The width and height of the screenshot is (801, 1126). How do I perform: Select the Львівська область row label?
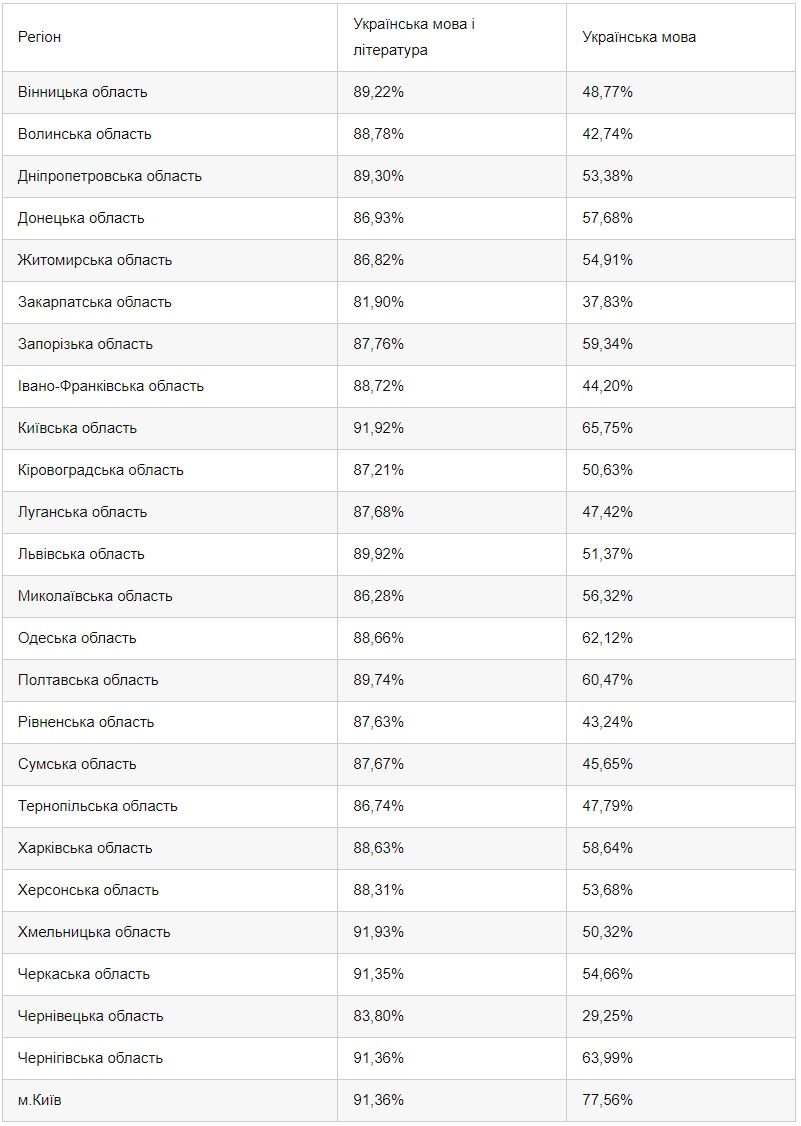81,554
